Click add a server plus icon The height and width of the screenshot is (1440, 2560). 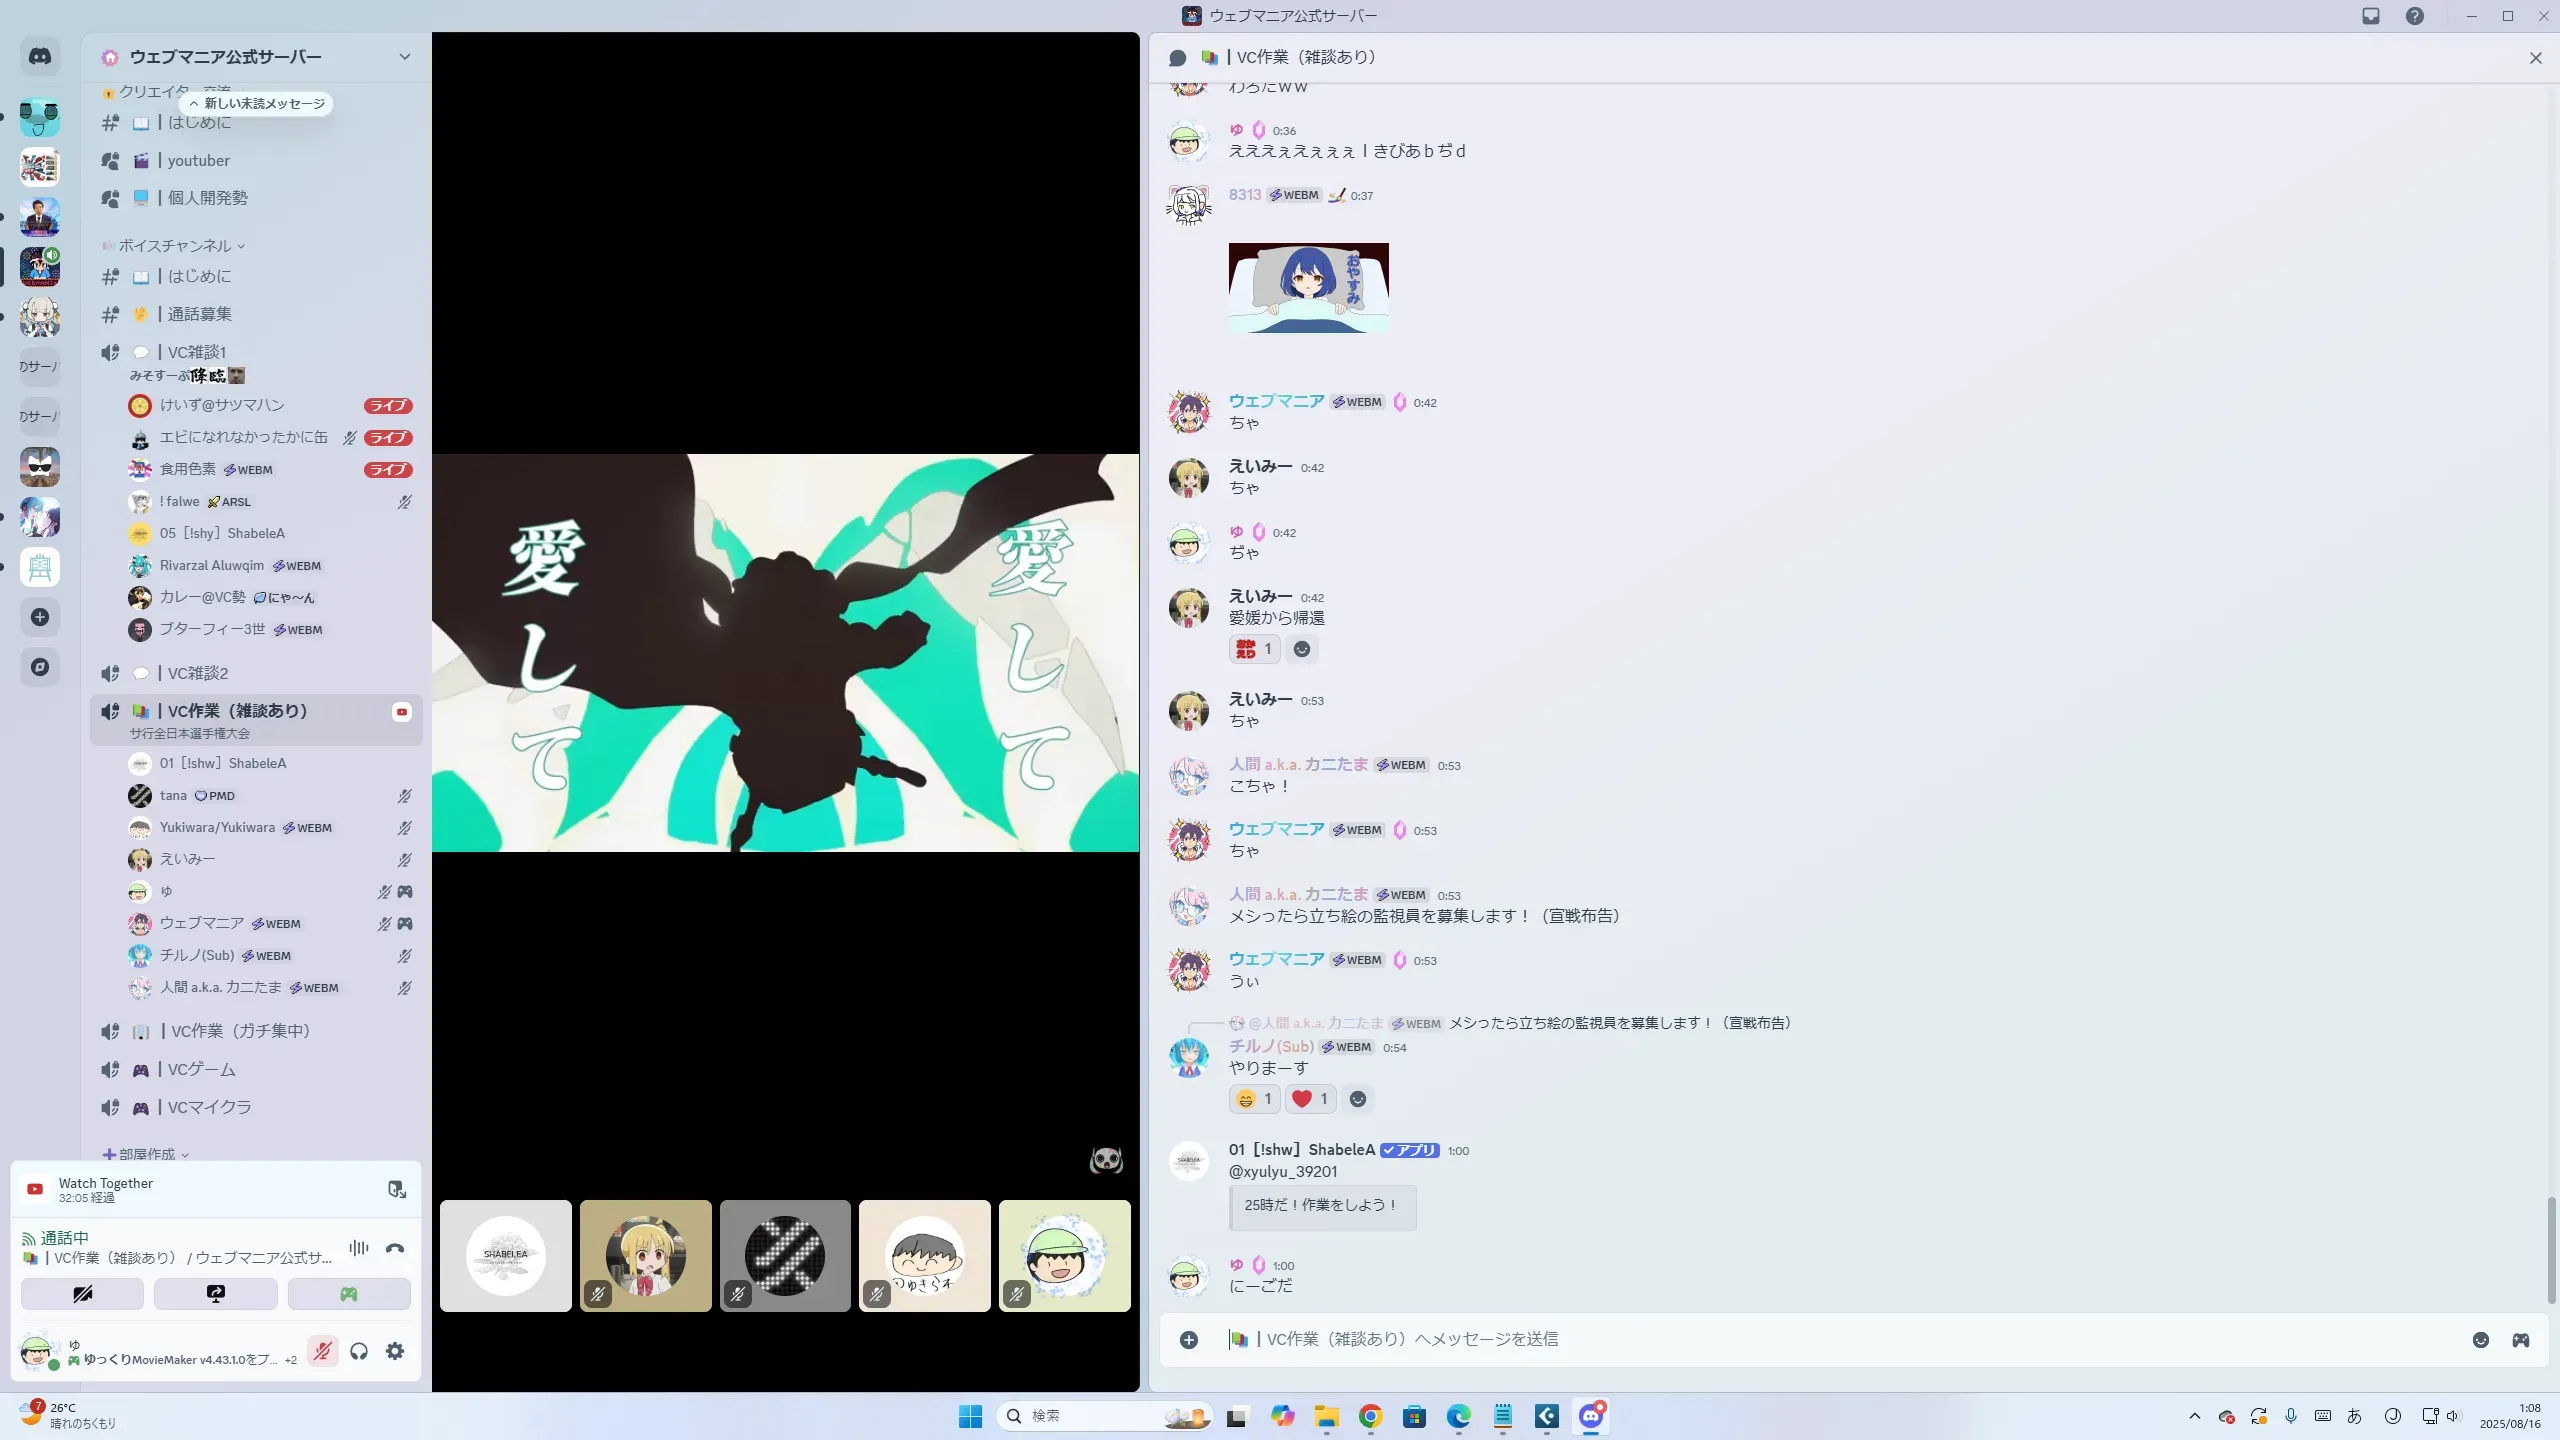(x=40, y=617)
